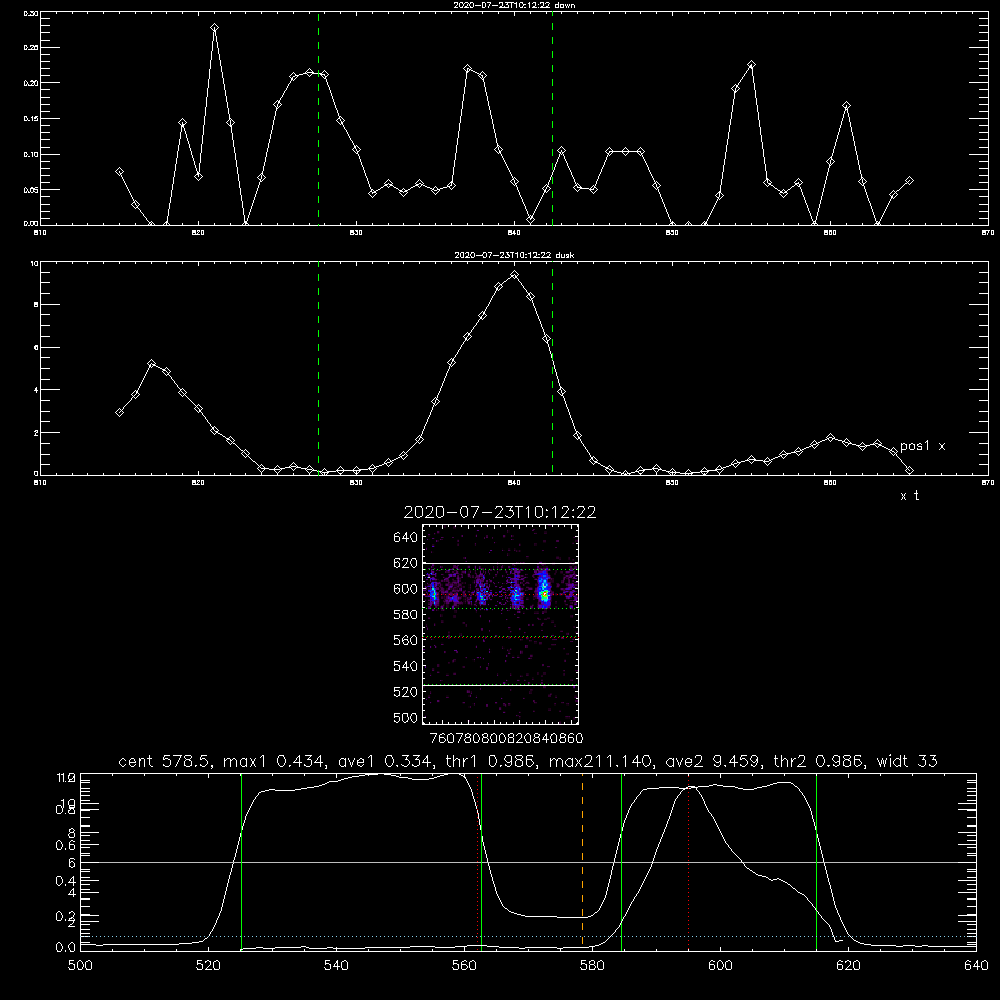Click '0.0' on the bottom plot y-axis
The width and height of the screenshot is (1000, 1000).
coord(65,948)
